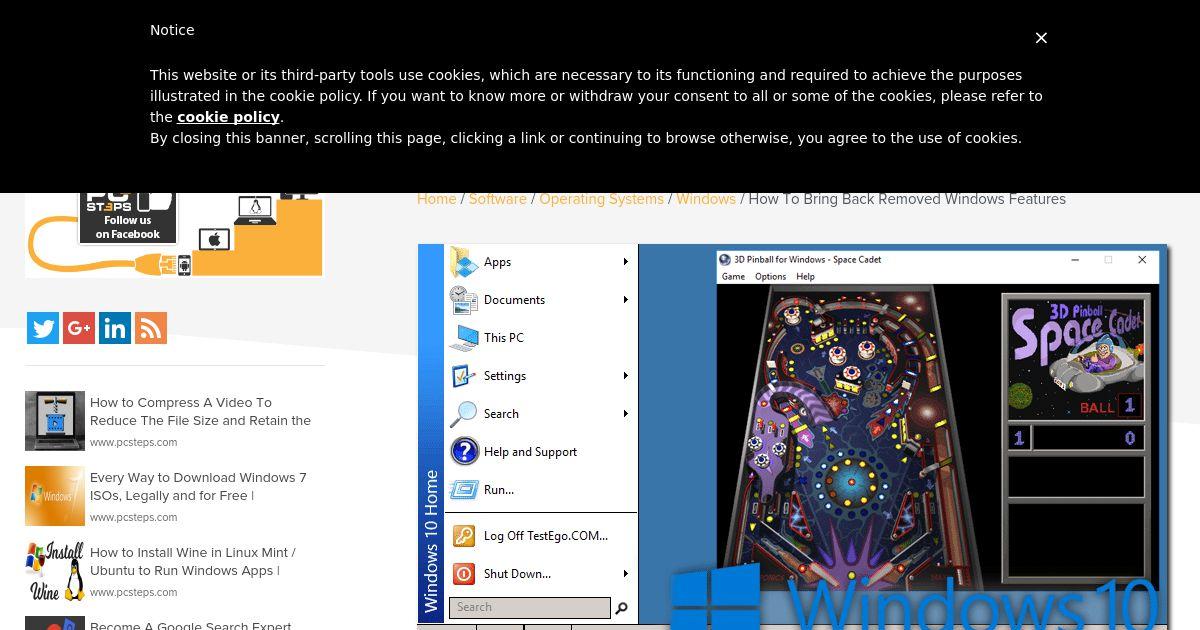Screen dimensions: 1200x630
Task: Expand the Documents submenu arrow
Action: [626, 300]
